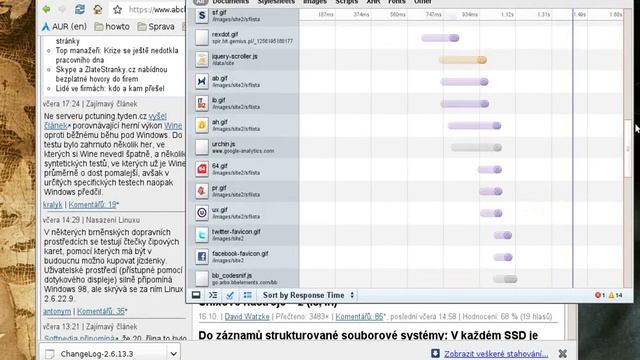Close the downloads bar with the X
Screen dimensions: 640x360
(563, 353)
